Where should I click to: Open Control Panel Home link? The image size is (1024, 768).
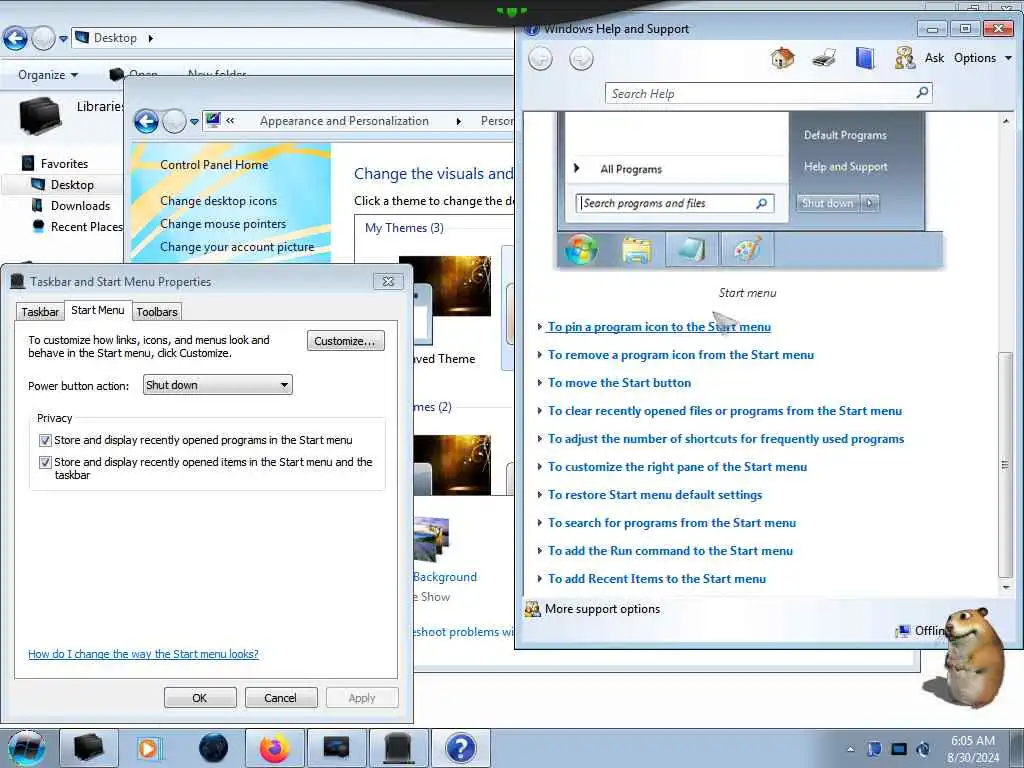214,165
